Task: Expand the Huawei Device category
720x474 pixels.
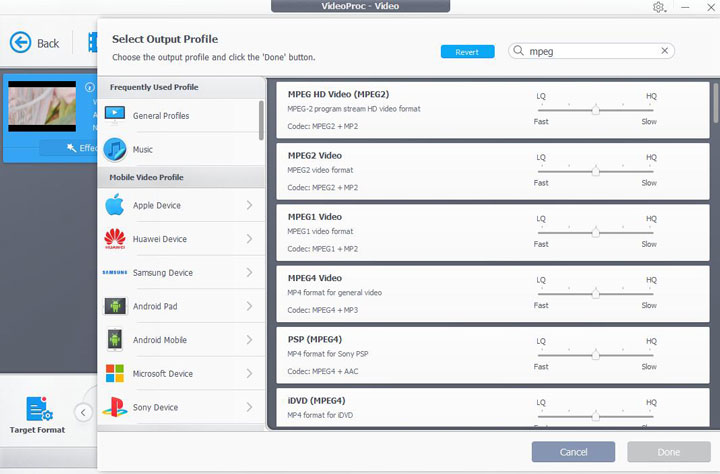Action: [249, 239]
